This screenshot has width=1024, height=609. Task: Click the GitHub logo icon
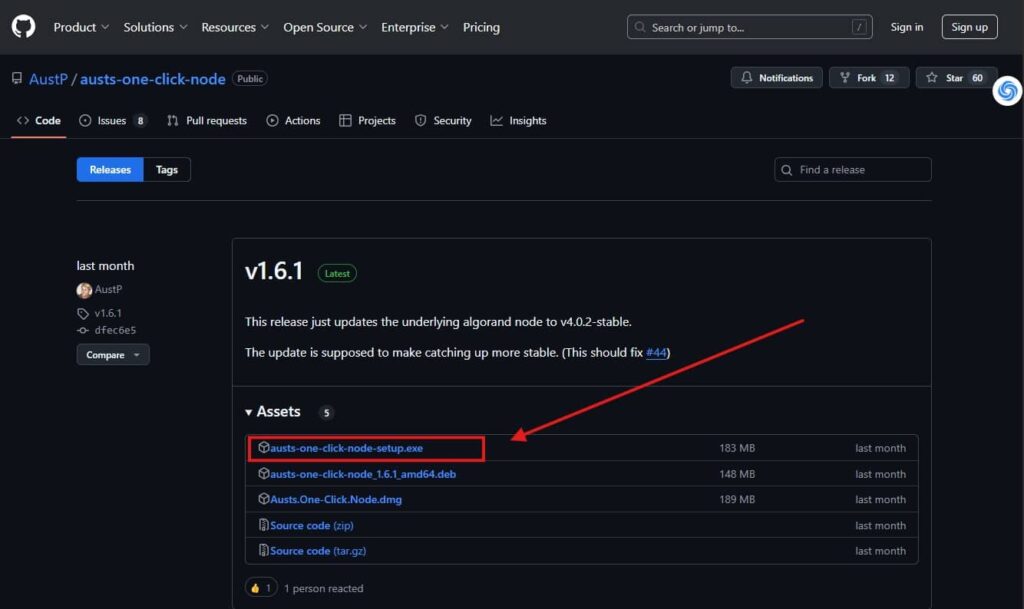[23, 27]
